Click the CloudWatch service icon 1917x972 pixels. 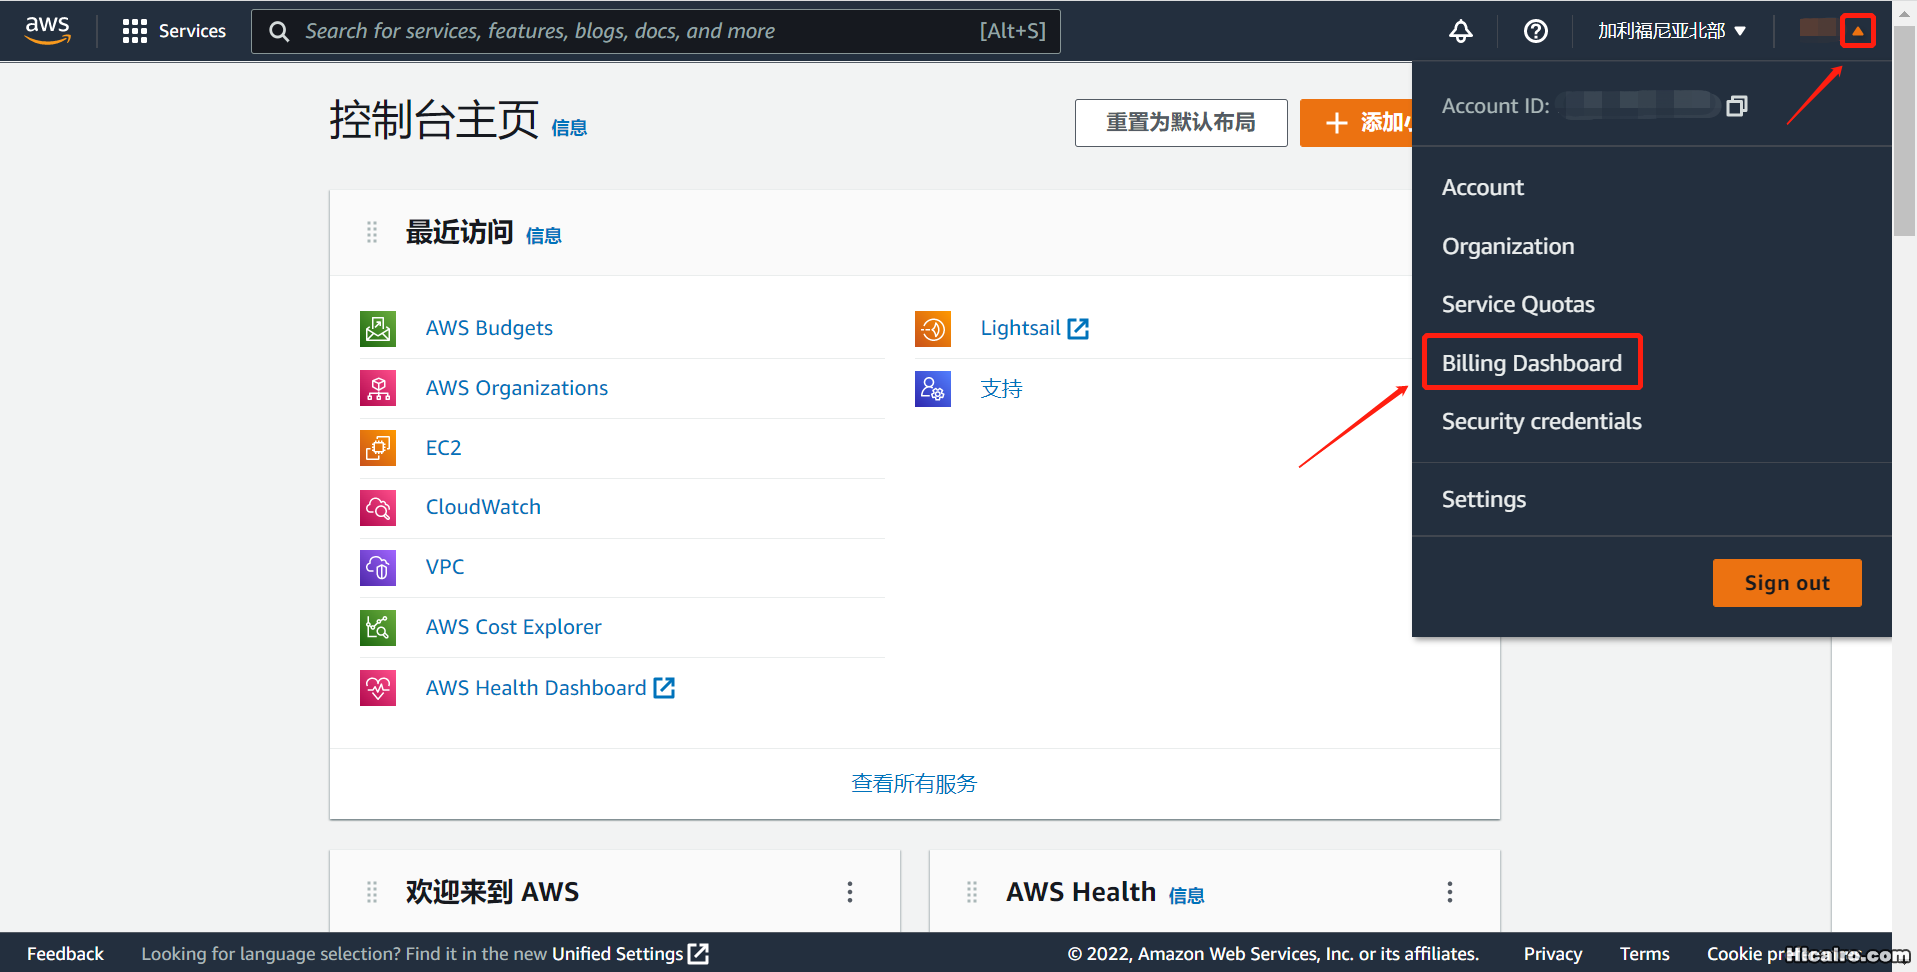378,508
